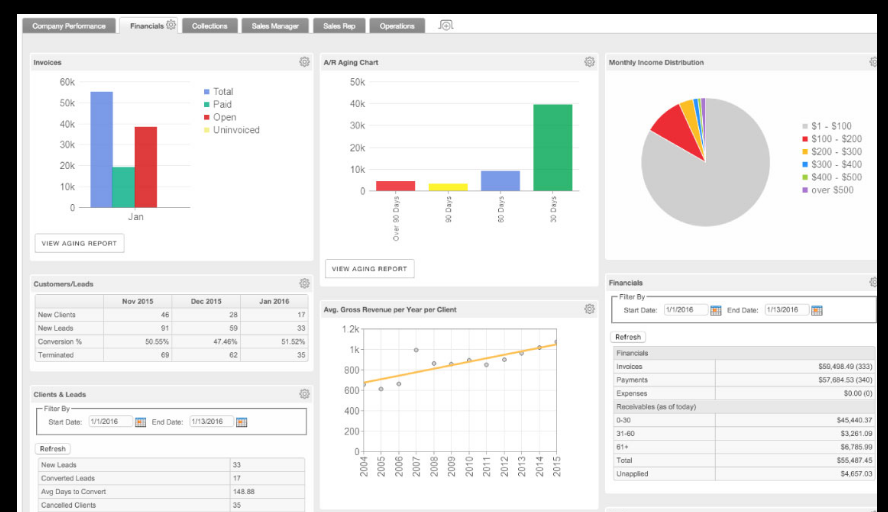Image resolution: width=888 pixels, height=512 pixels.
Task: Click Refresh button in Financials panel
Action: point(628,337)
